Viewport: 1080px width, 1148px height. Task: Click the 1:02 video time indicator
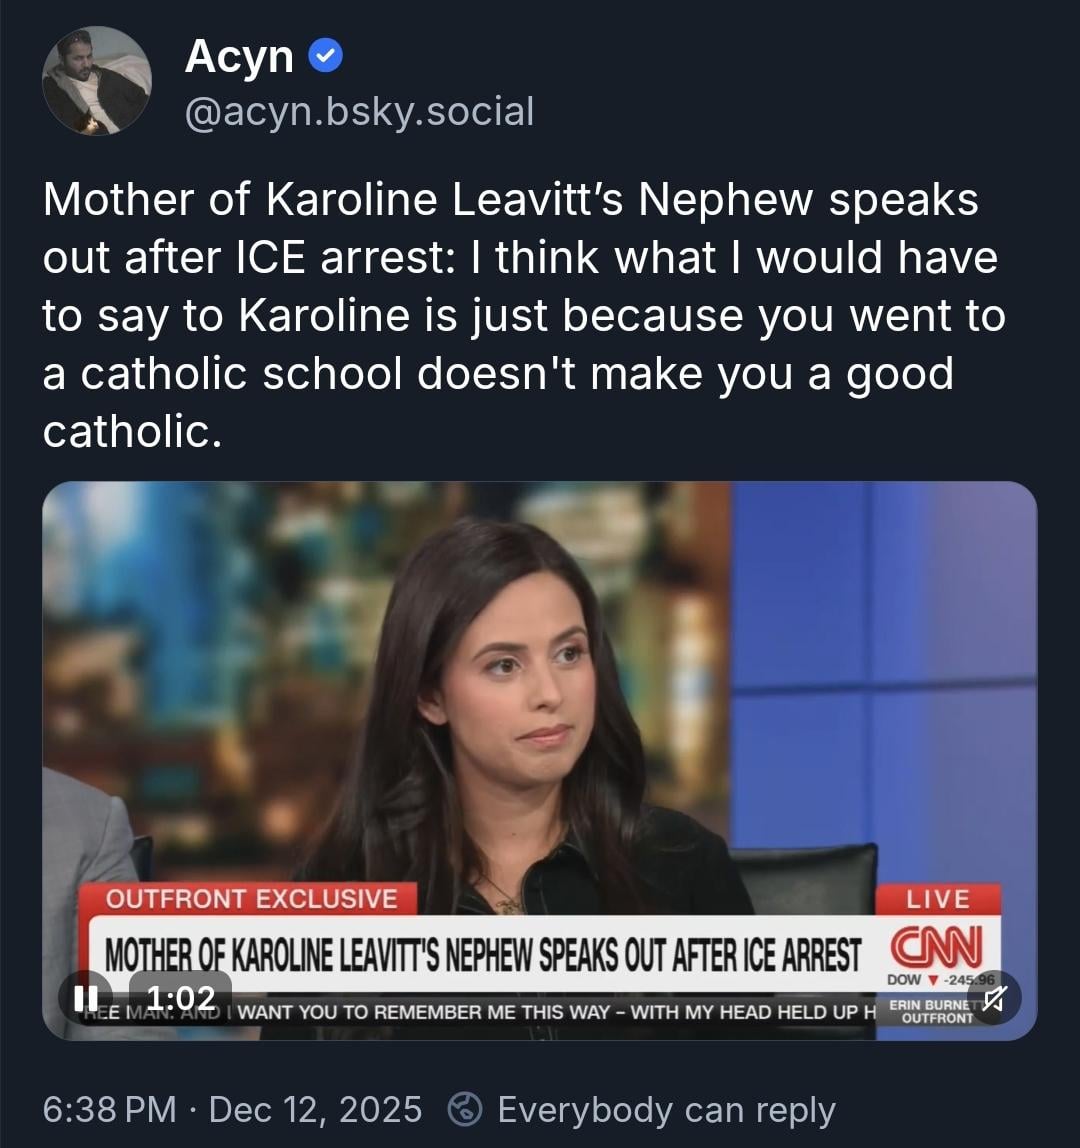pos(181,998)
